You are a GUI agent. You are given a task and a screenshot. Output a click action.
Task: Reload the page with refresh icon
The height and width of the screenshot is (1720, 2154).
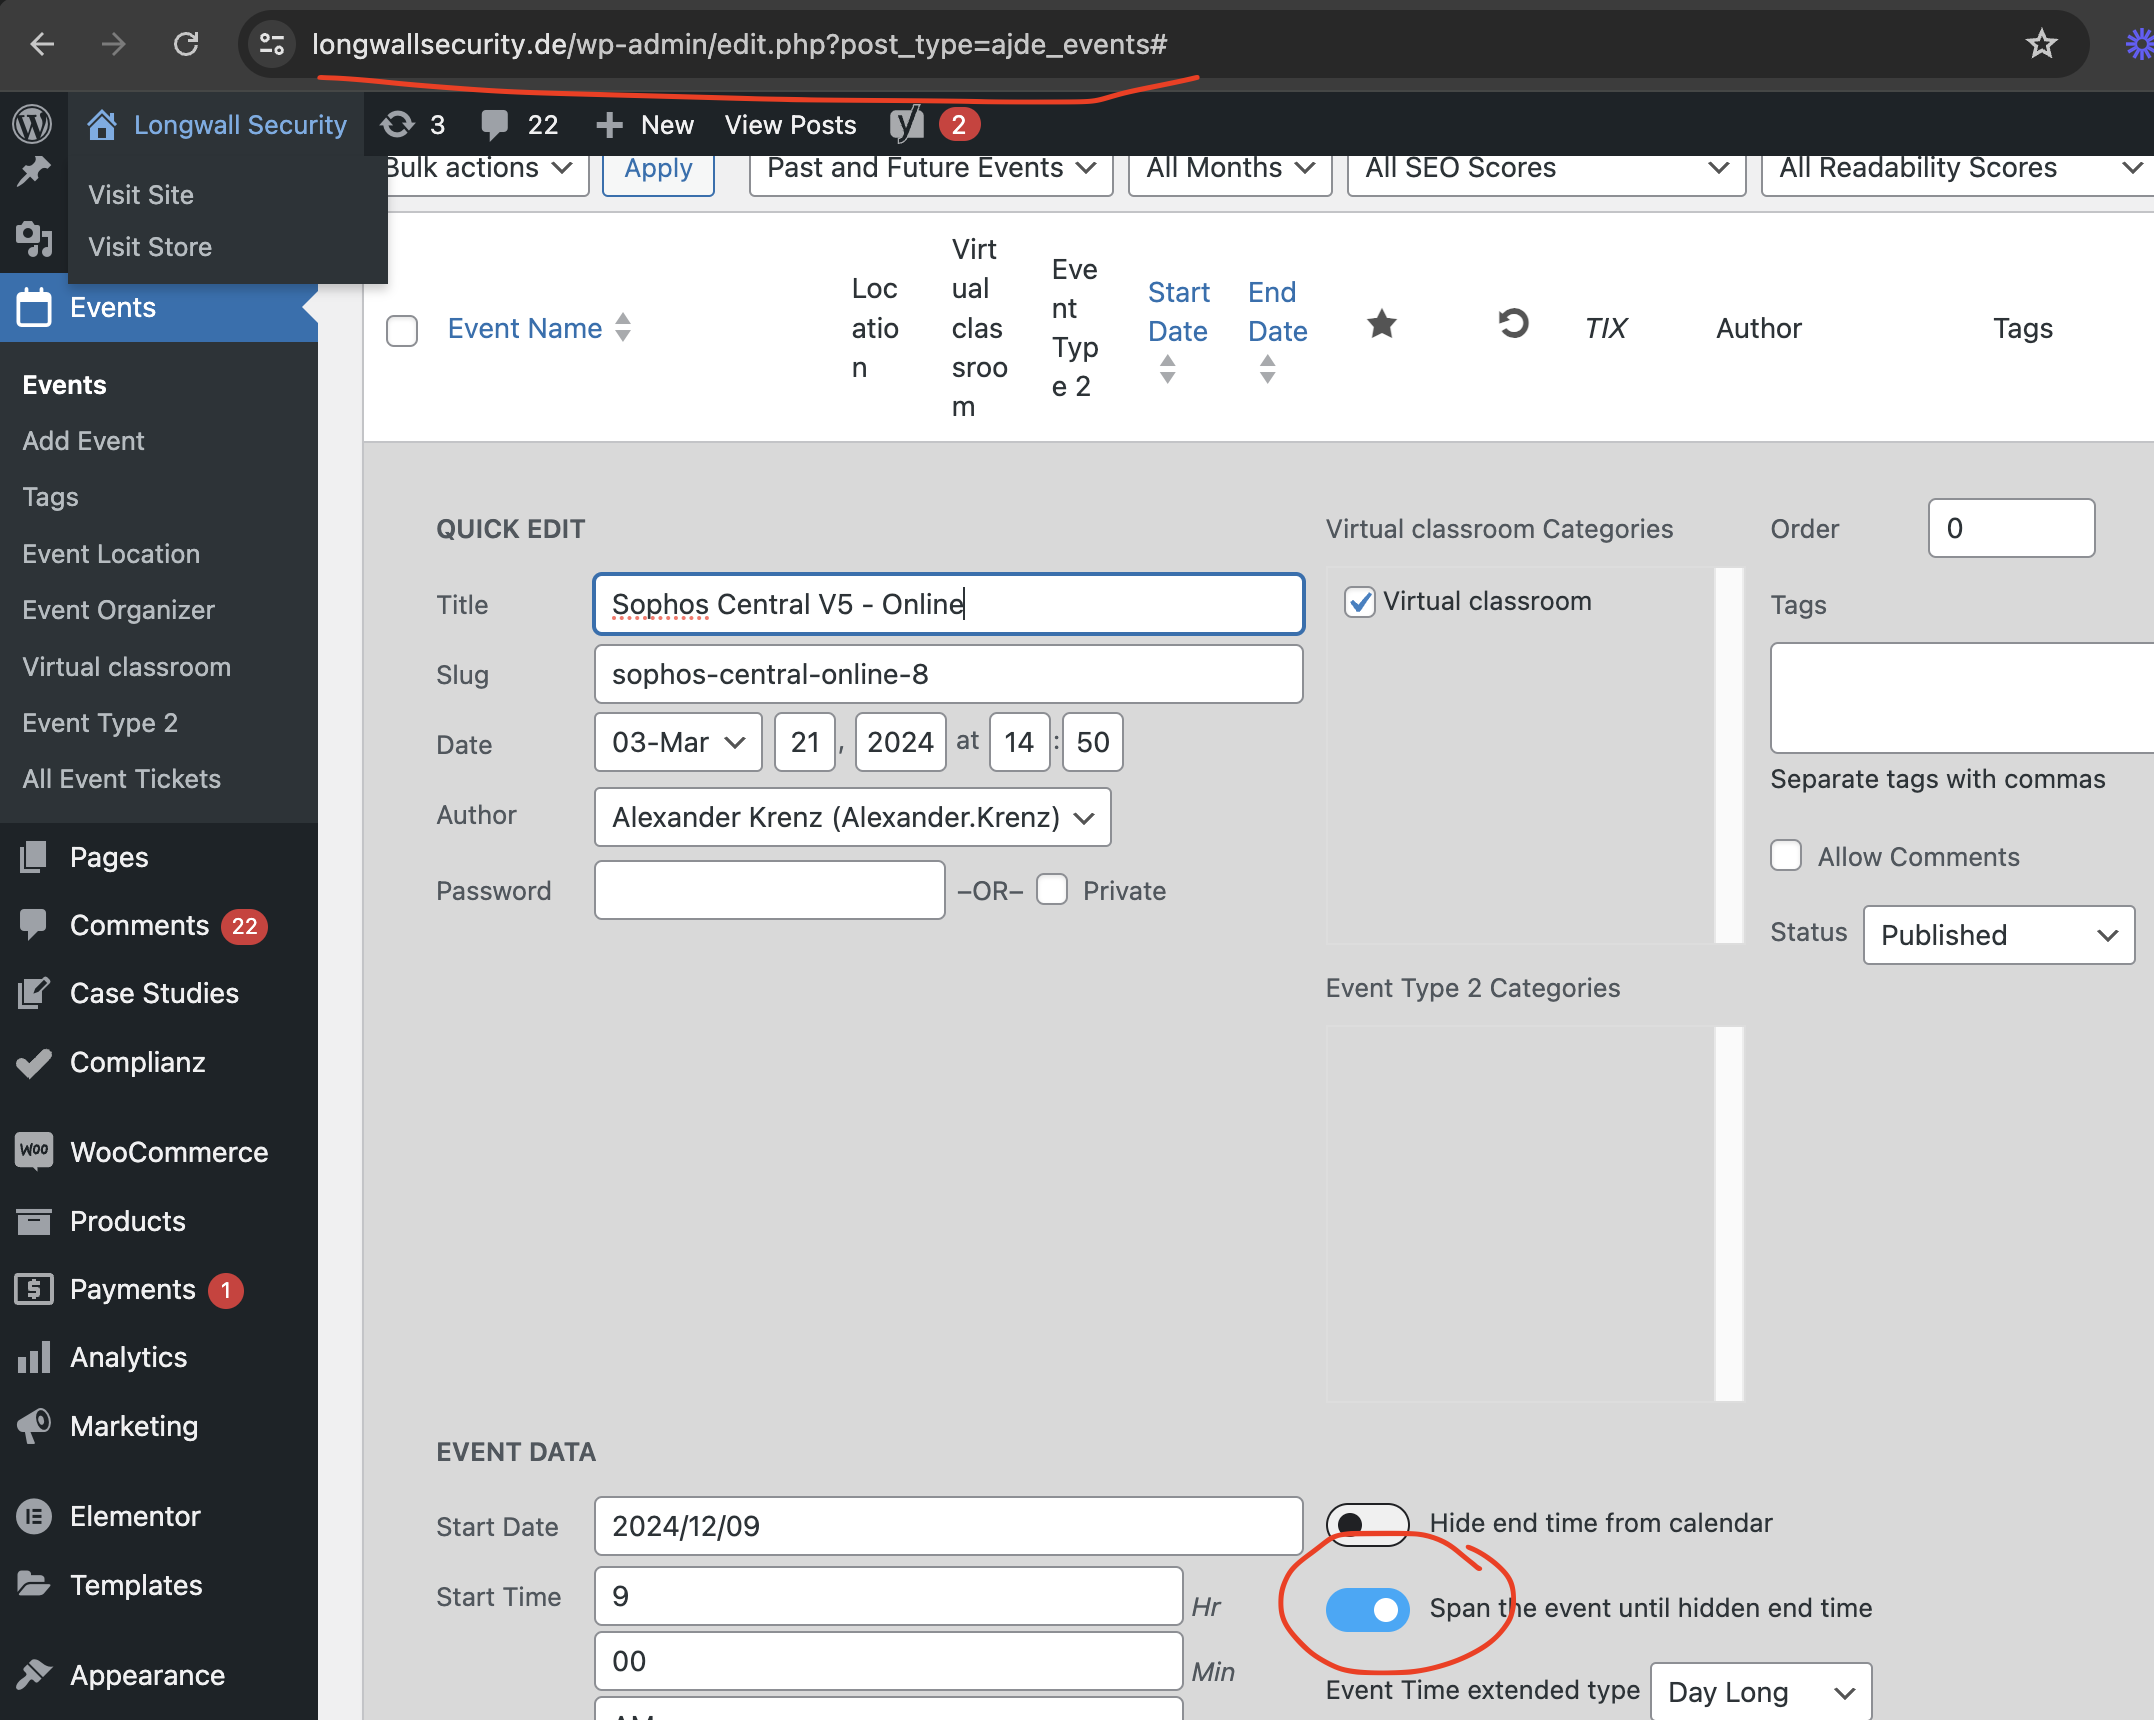[x=186, y=44]
